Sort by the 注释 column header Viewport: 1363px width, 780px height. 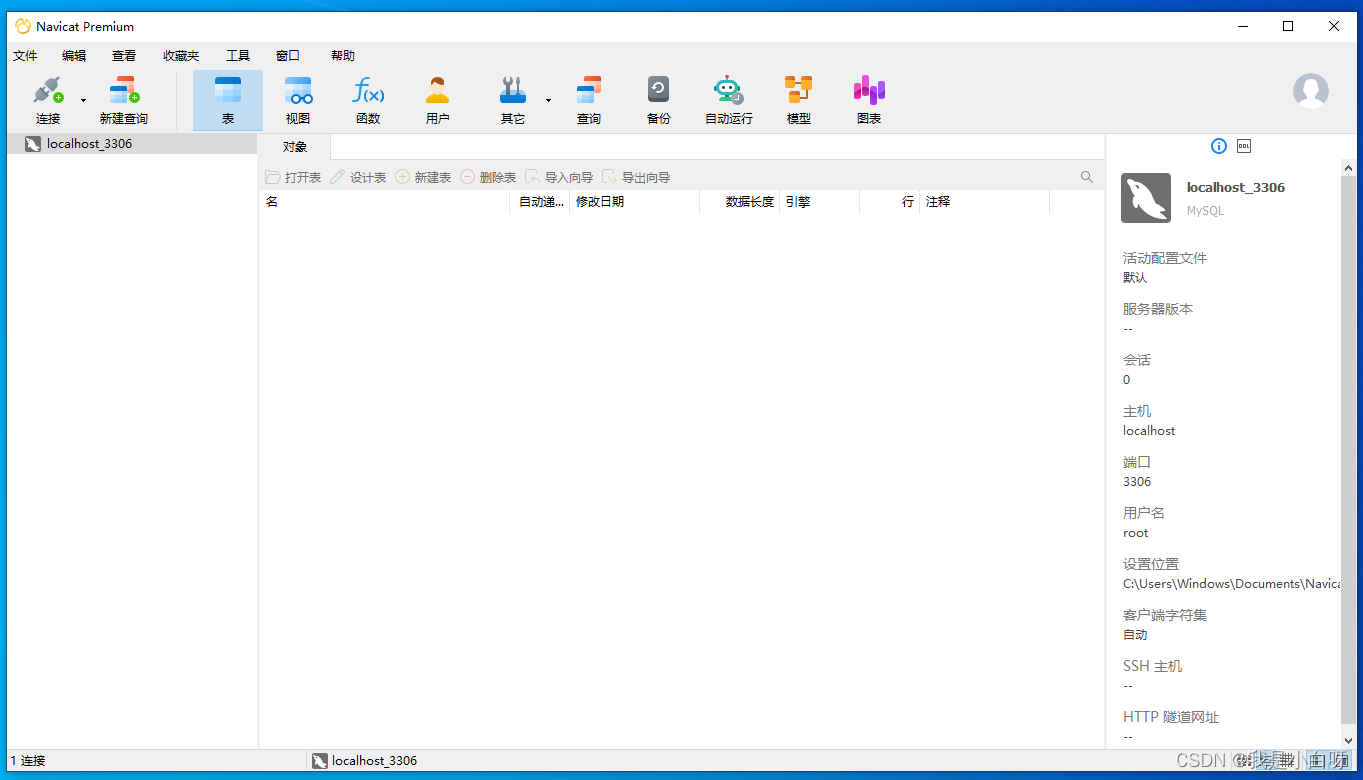[985, 202]
